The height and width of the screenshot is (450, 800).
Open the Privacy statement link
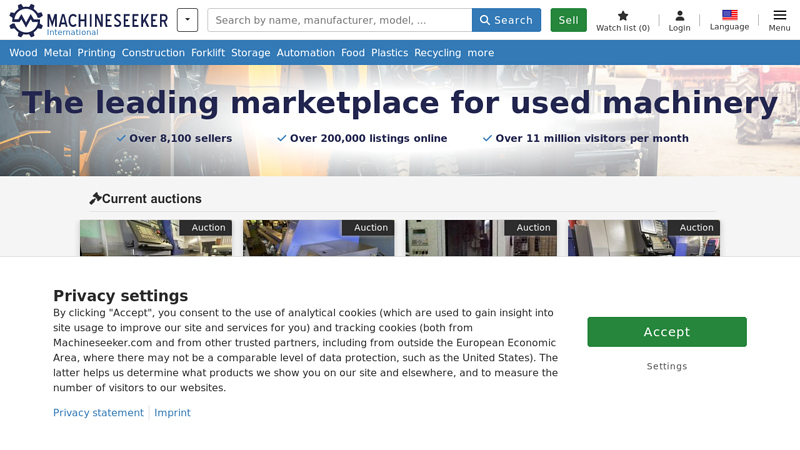(98, 412)
